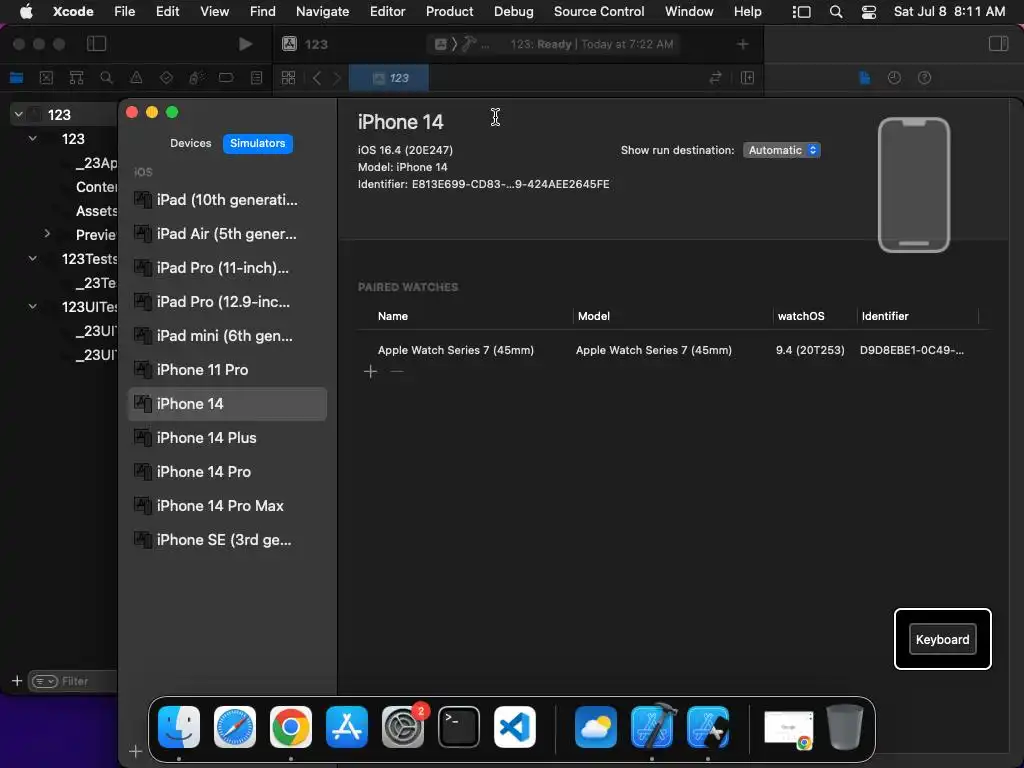Open the Debug menu
The image size is (1024, 768).
(513, 11)
